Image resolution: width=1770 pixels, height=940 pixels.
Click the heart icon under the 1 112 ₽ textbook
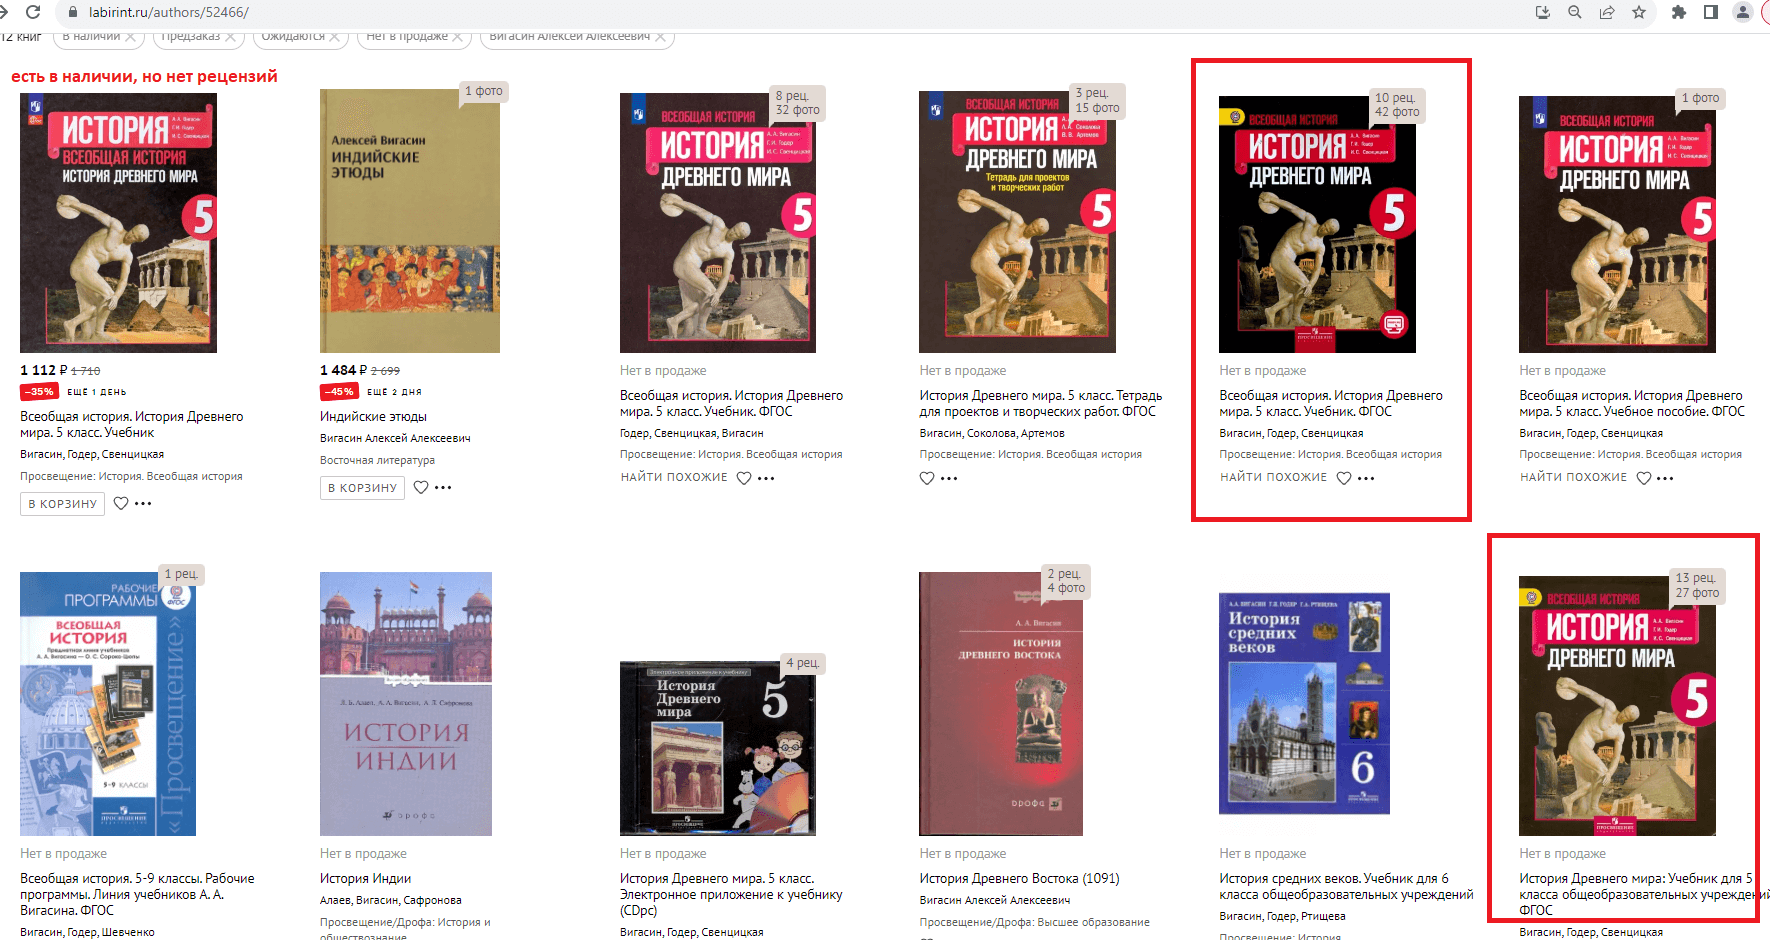pyautogui.click(x=121, y=503)
